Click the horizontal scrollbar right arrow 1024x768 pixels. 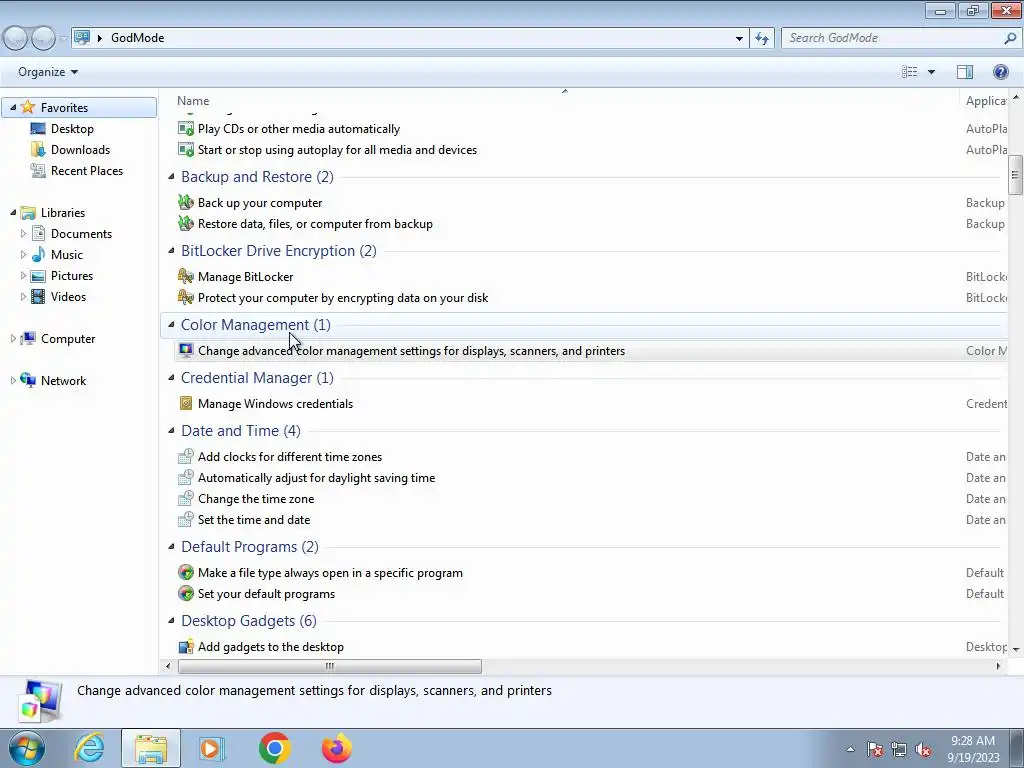click(x=998, y=666)
